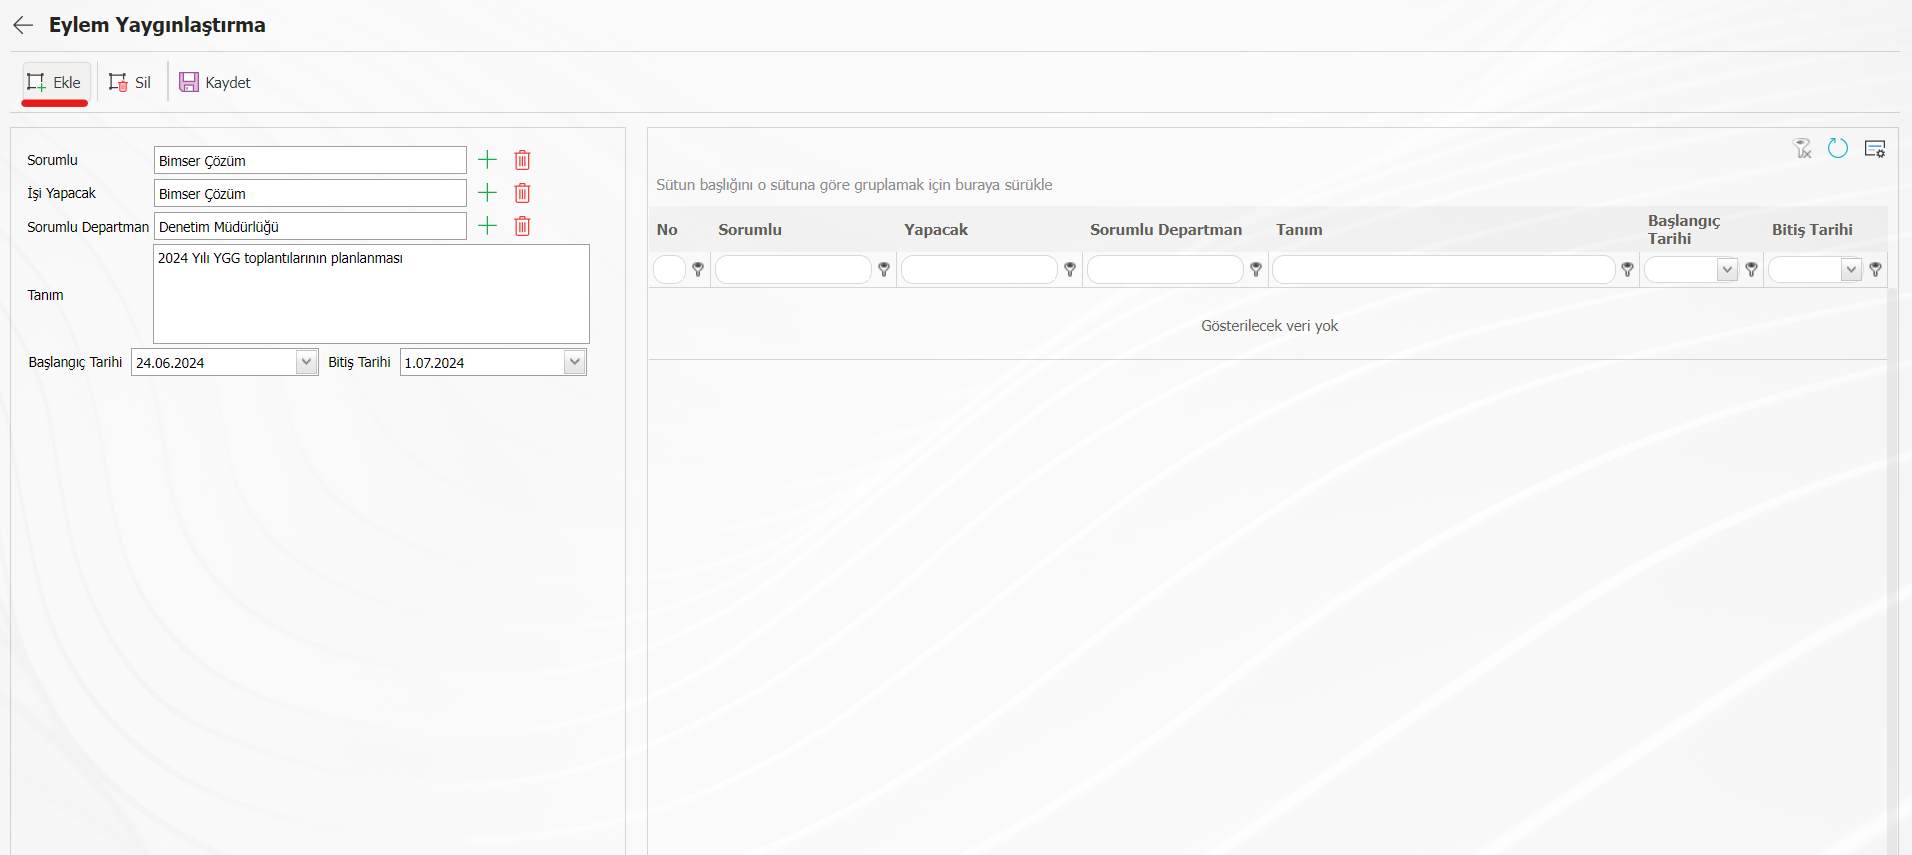Viewport: 1912px width, 855px height.
Task: Click the group-by drag area text
Action: (x=854, y=185)
